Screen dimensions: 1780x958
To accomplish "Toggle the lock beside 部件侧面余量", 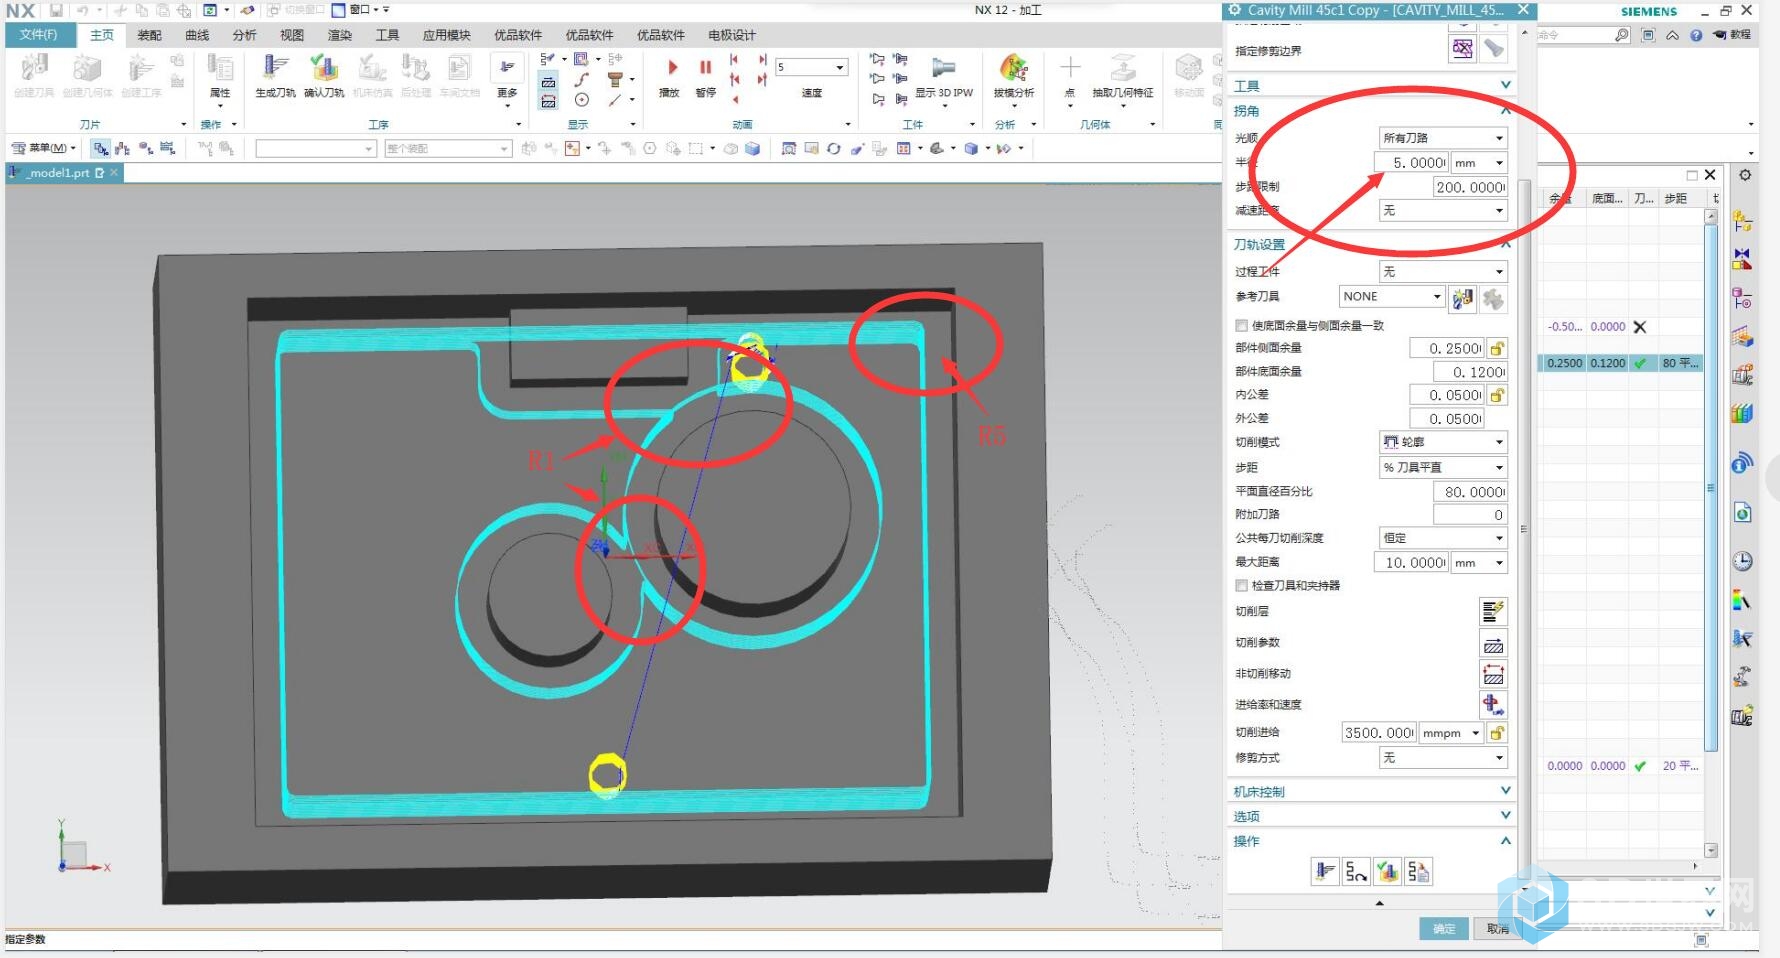I will [x=1497, y=348].
